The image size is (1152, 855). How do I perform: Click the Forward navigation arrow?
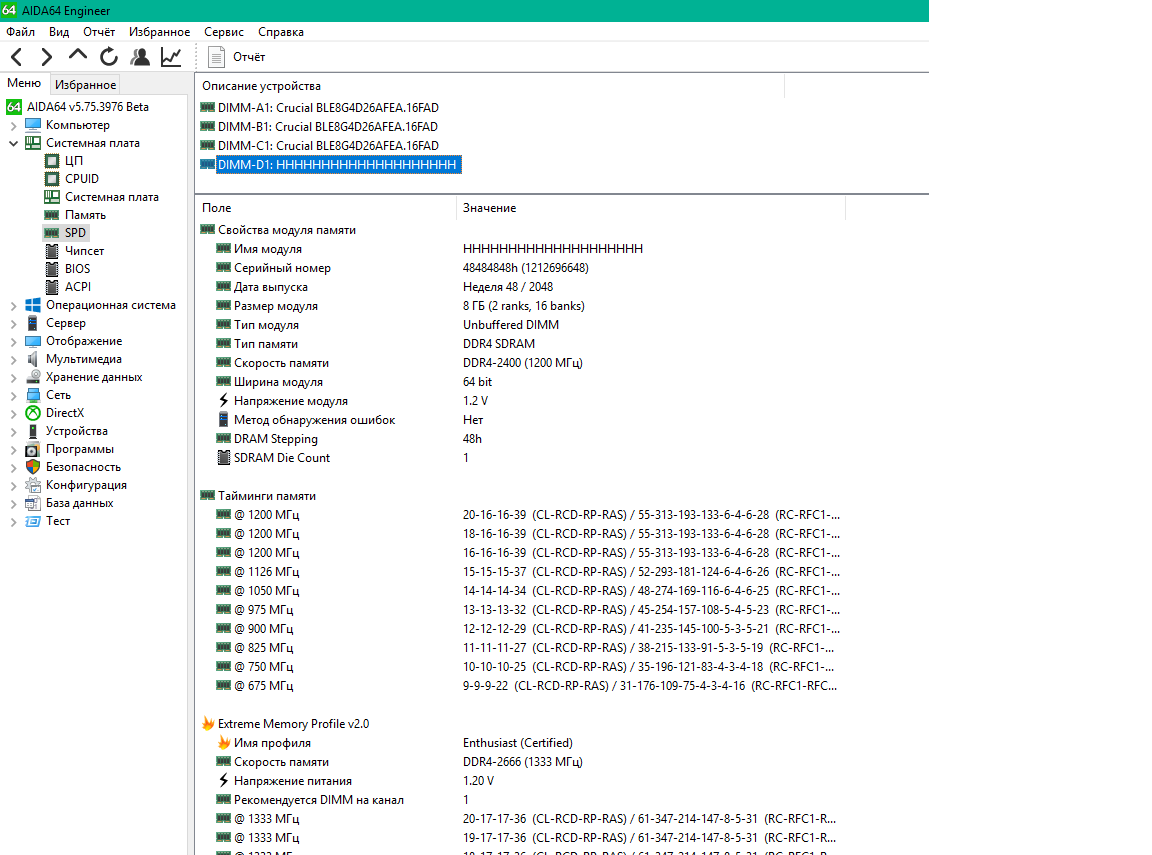[46, 57]
